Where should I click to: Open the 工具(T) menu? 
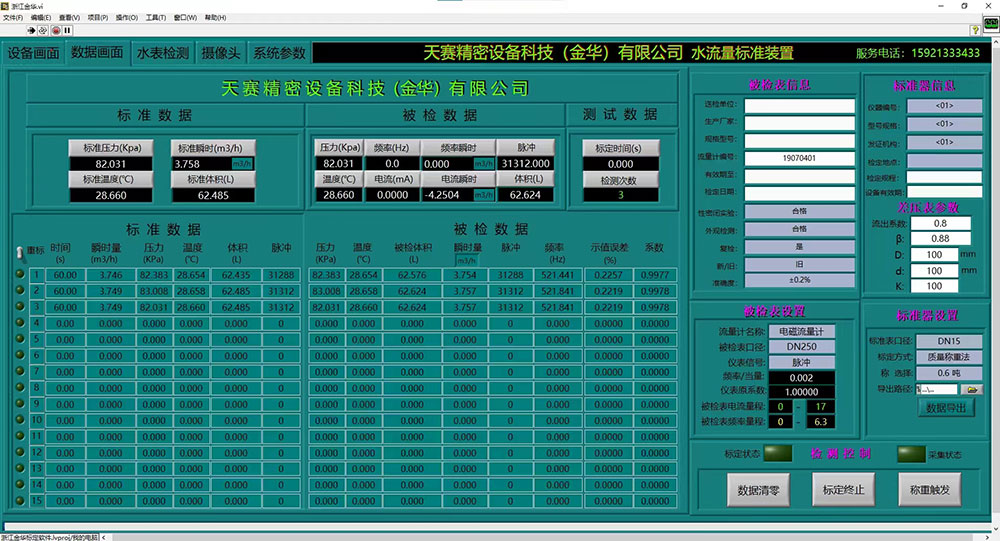156,18
